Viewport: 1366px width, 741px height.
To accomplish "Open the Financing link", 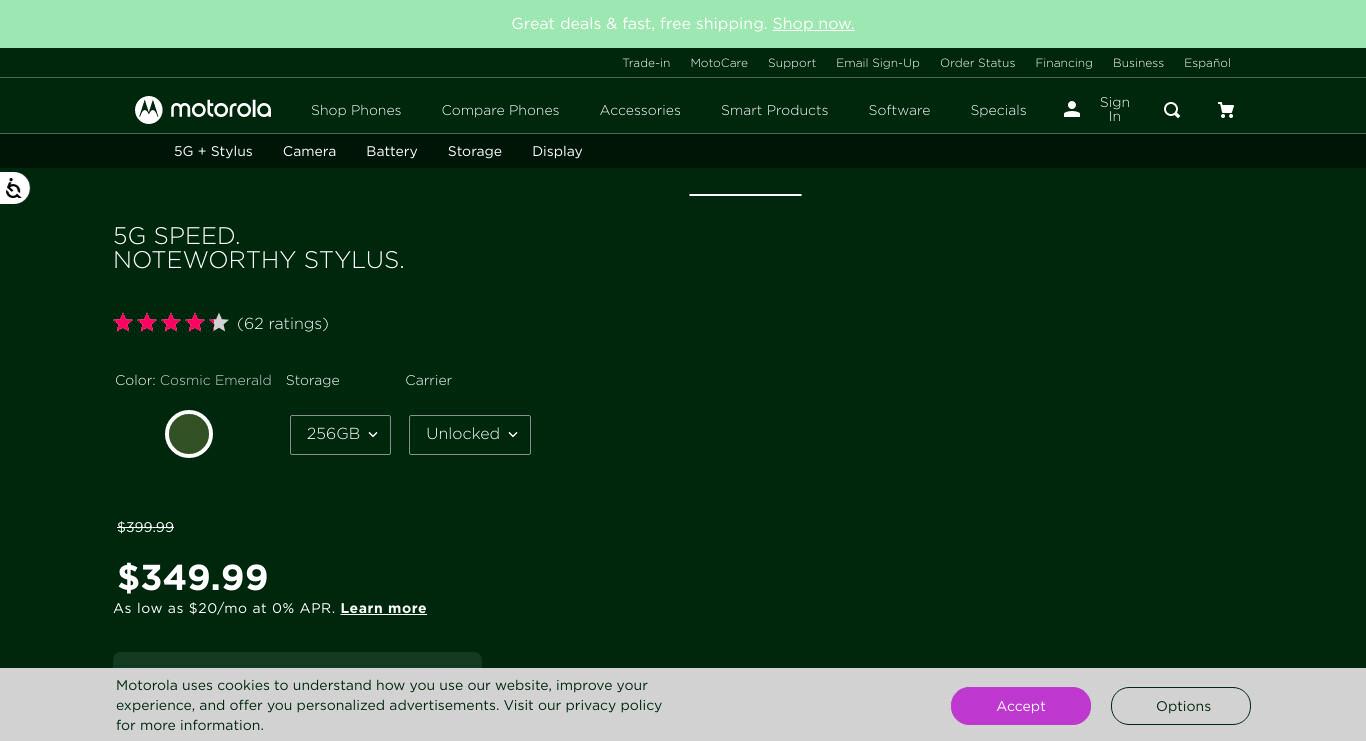I will pyautogui.click(x=1064, y=63).
